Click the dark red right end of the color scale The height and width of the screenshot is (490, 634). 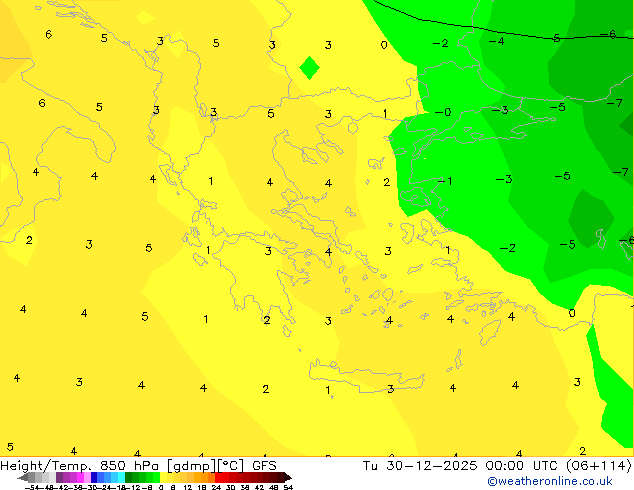(283, 478)
